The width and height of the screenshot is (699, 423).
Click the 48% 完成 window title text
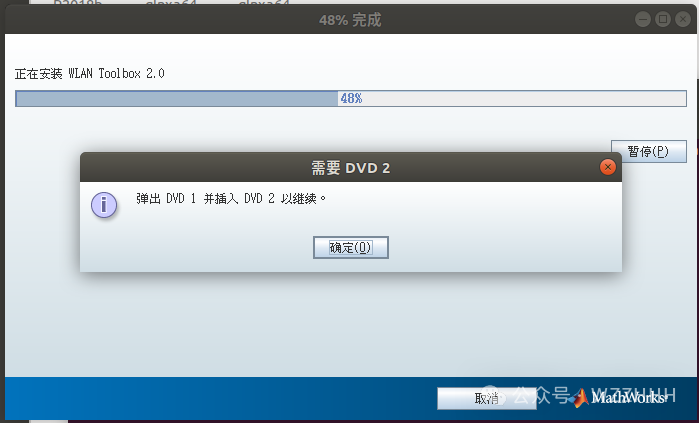tap(350, 20)
